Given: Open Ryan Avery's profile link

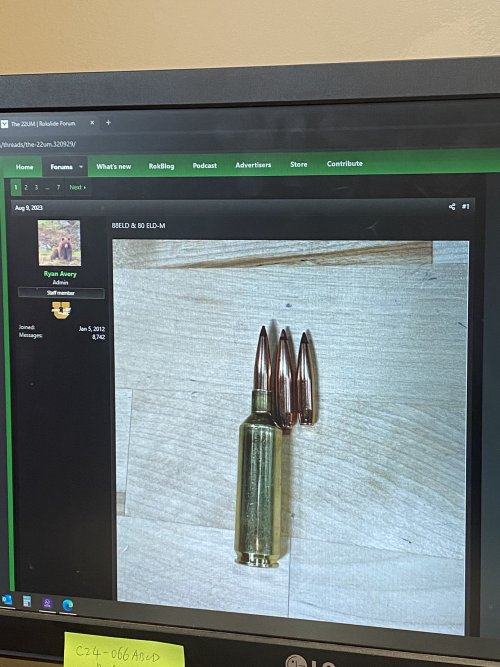Looking at the screenshot, I should (60, 274).
